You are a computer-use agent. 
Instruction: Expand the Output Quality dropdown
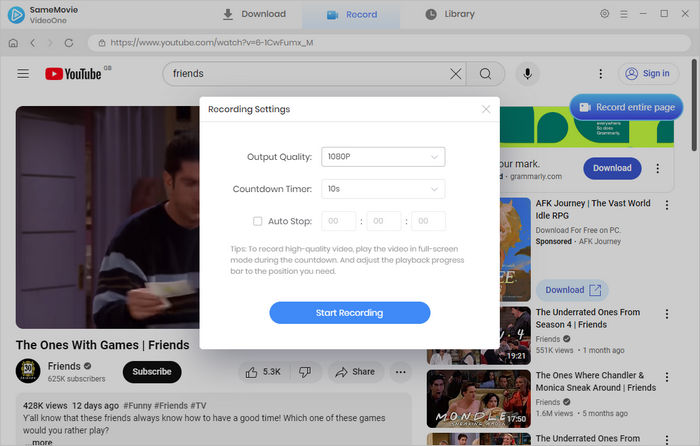[x=383, y=157]
